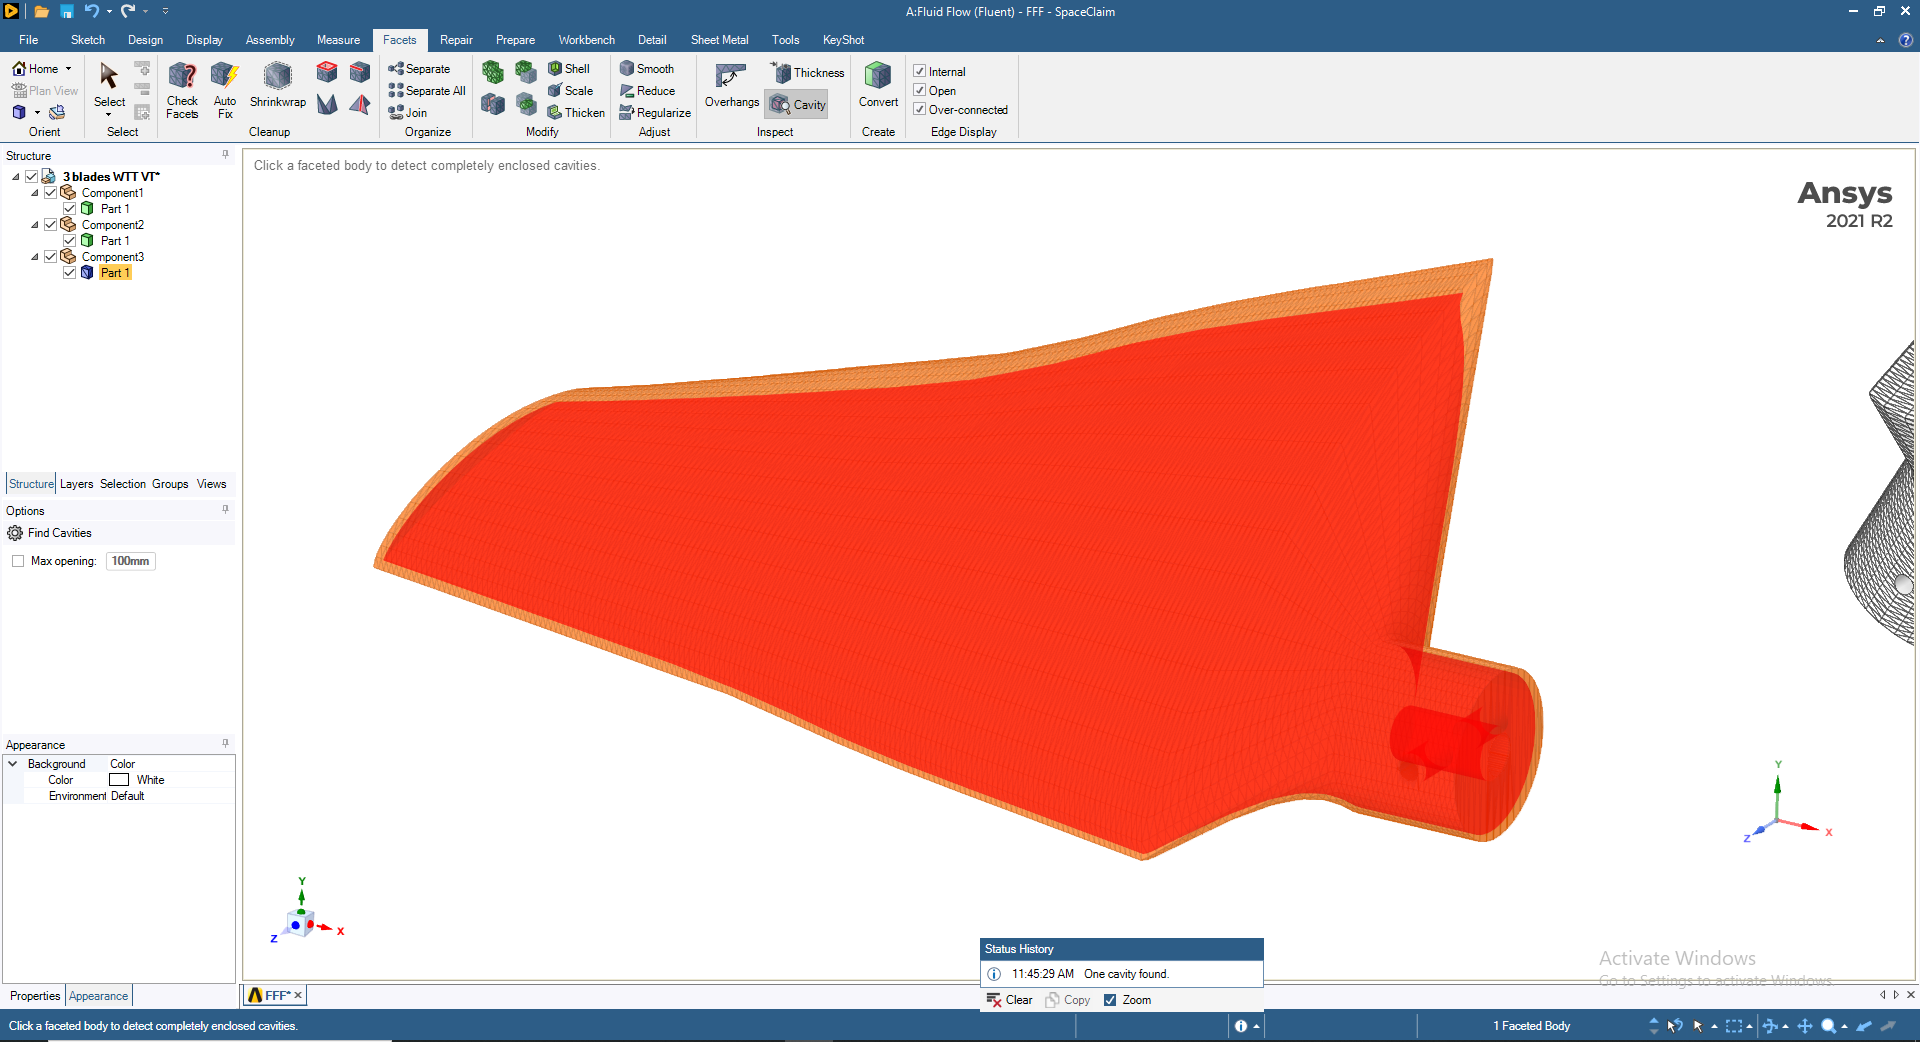Image resolution: width=1920 pixels, height=1042 pixels.
Task: Click Copy in Status History
Action: 1068,1000
